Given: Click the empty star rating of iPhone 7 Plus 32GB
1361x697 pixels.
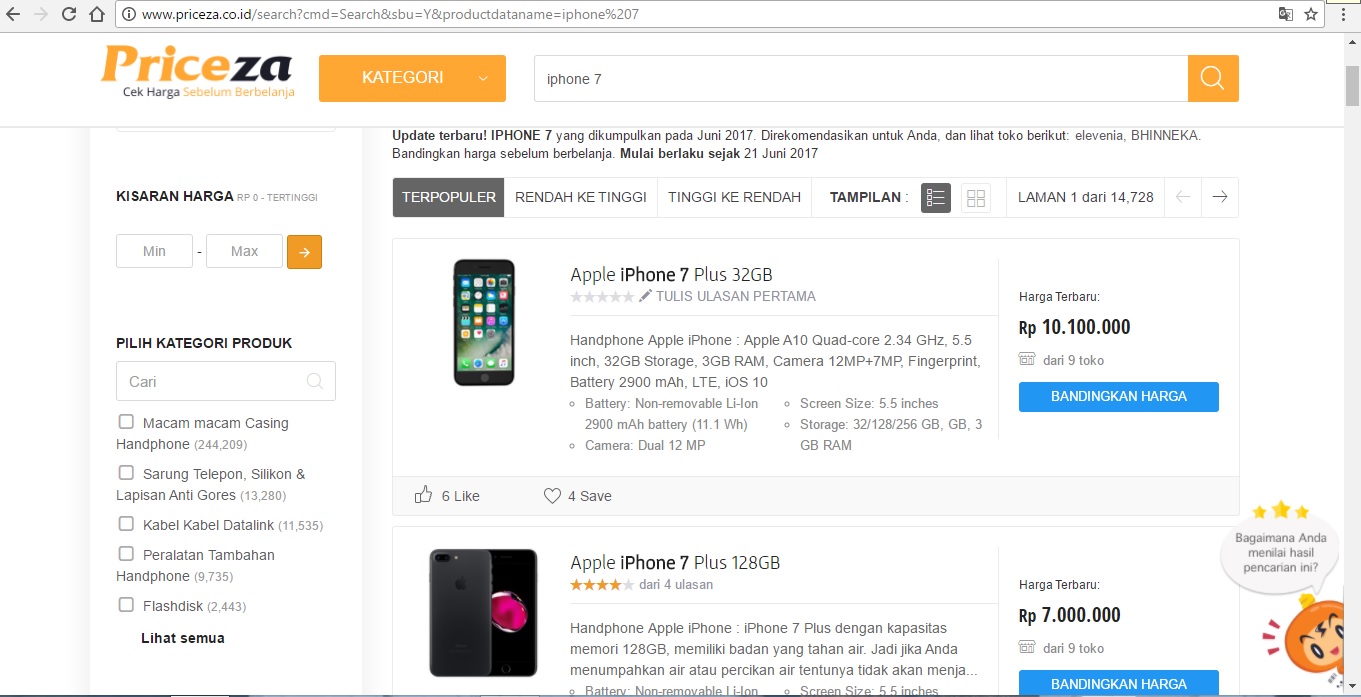Looking at the screenshot, I should 602,296.
